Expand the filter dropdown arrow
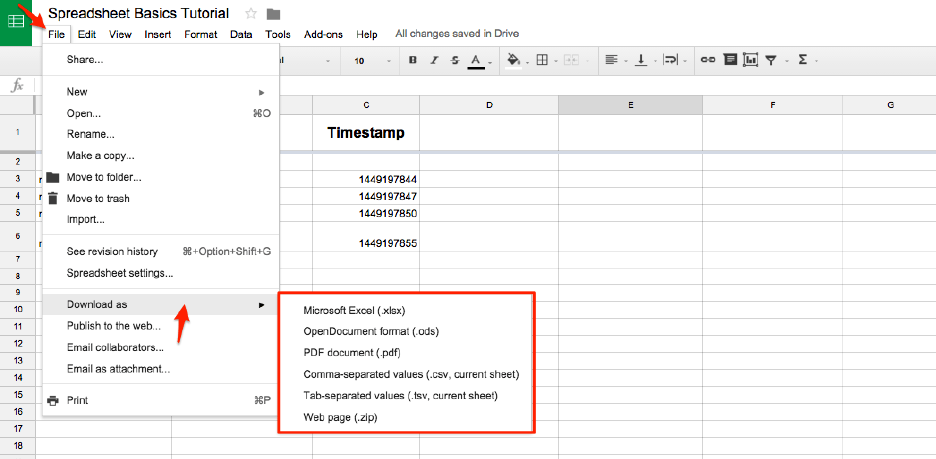Image resolution: width=936 pixels, height=459 pixels. point(787,61)
